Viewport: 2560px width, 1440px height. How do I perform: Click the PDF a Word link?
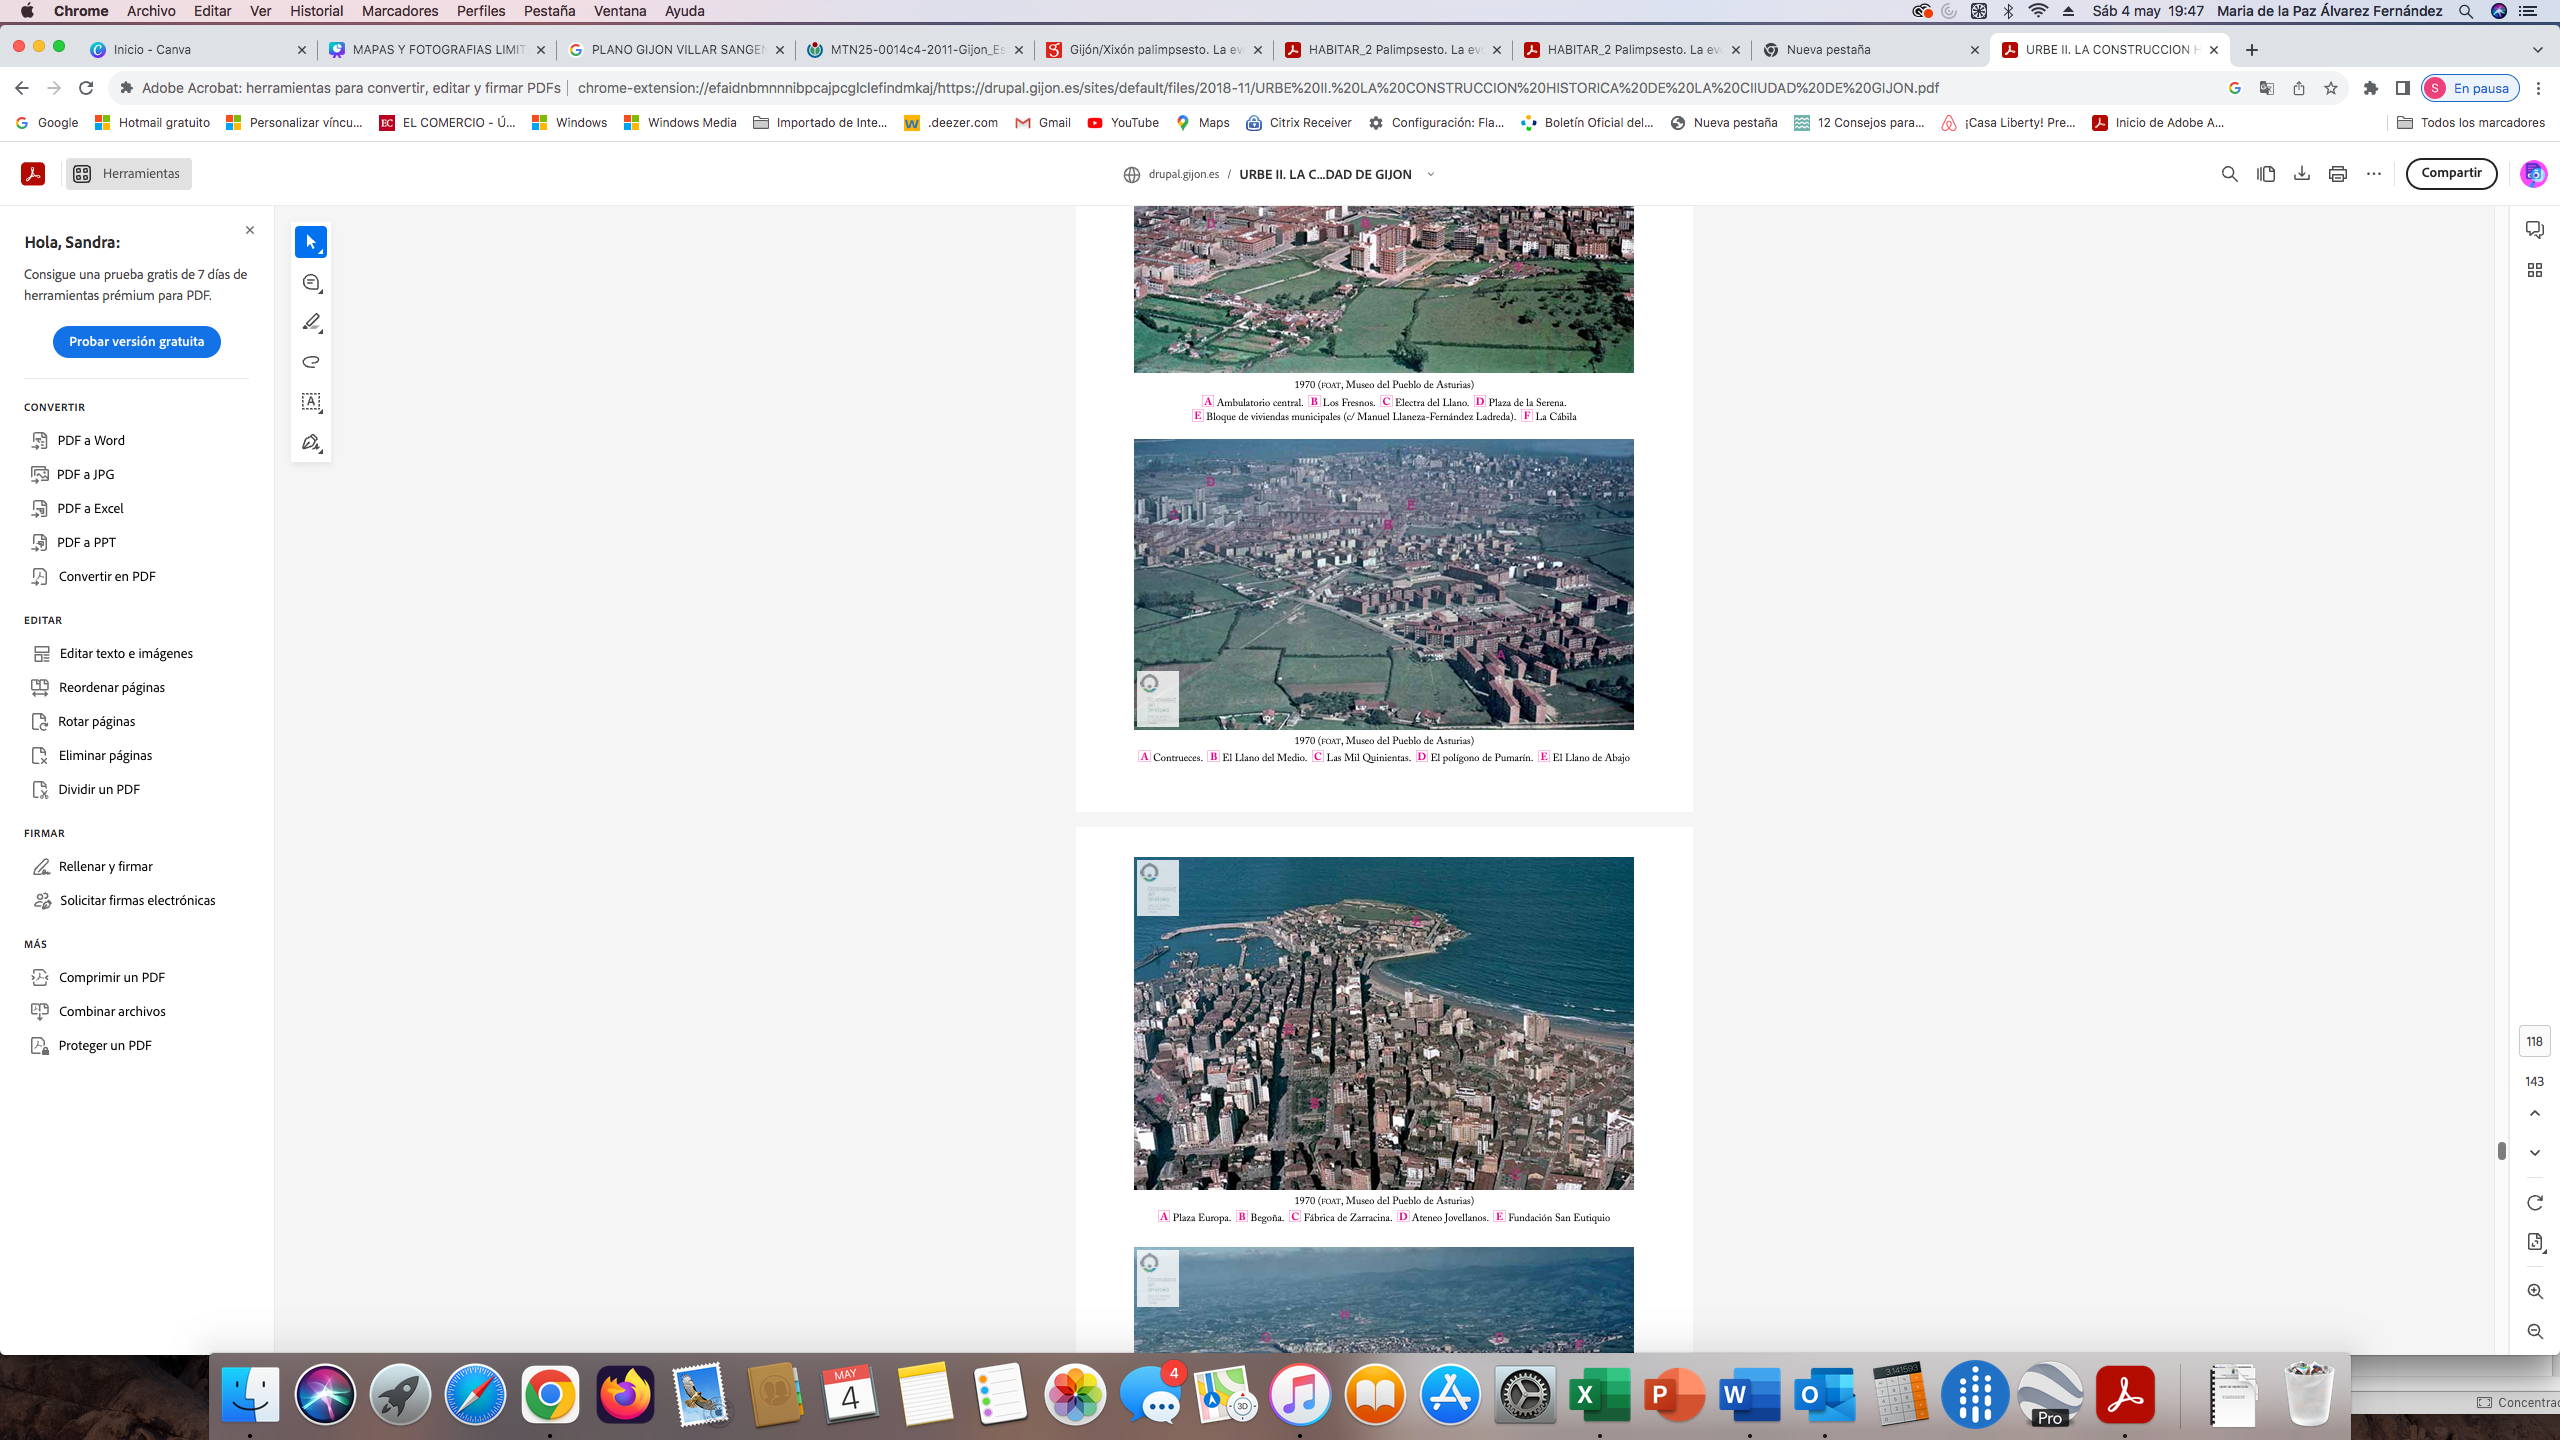point(90,440)
